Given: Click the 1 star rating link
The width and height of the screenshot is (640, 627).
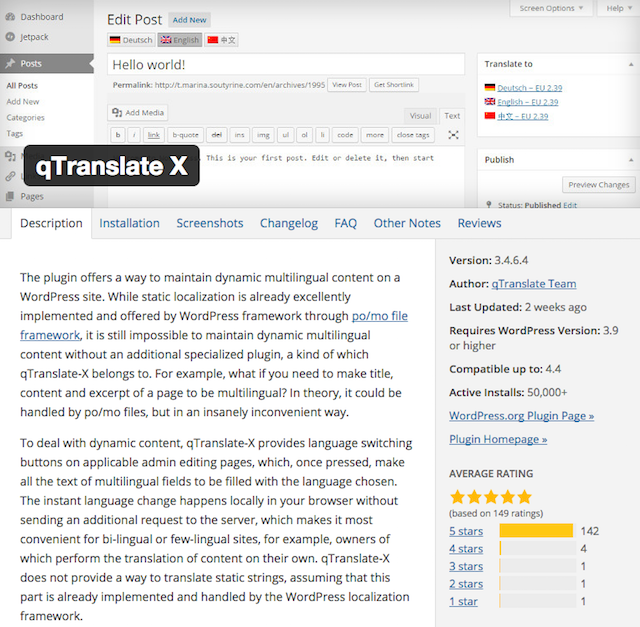Looking at the screenshot, I should pos(463,601).
